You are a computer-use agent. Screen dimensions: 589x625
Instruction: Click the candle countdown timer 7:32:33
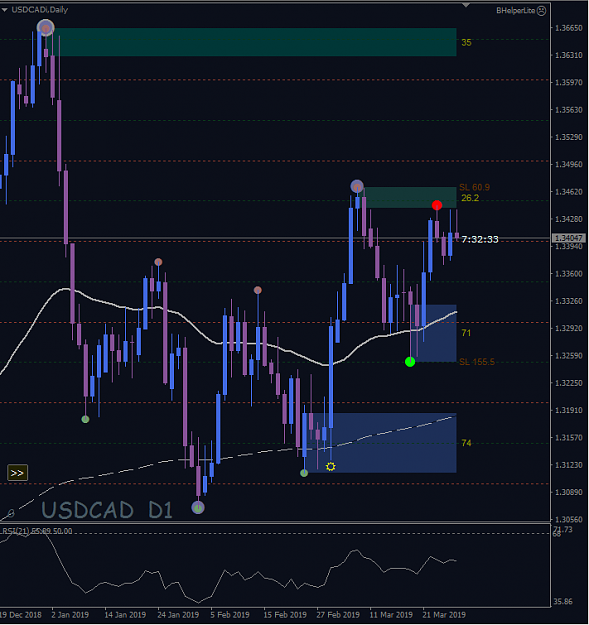pos(480,240)
